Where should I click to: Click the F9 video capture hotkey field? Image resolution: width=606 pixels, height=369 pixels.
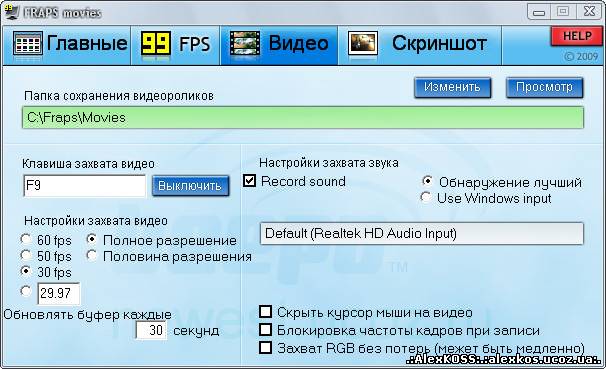84,186
